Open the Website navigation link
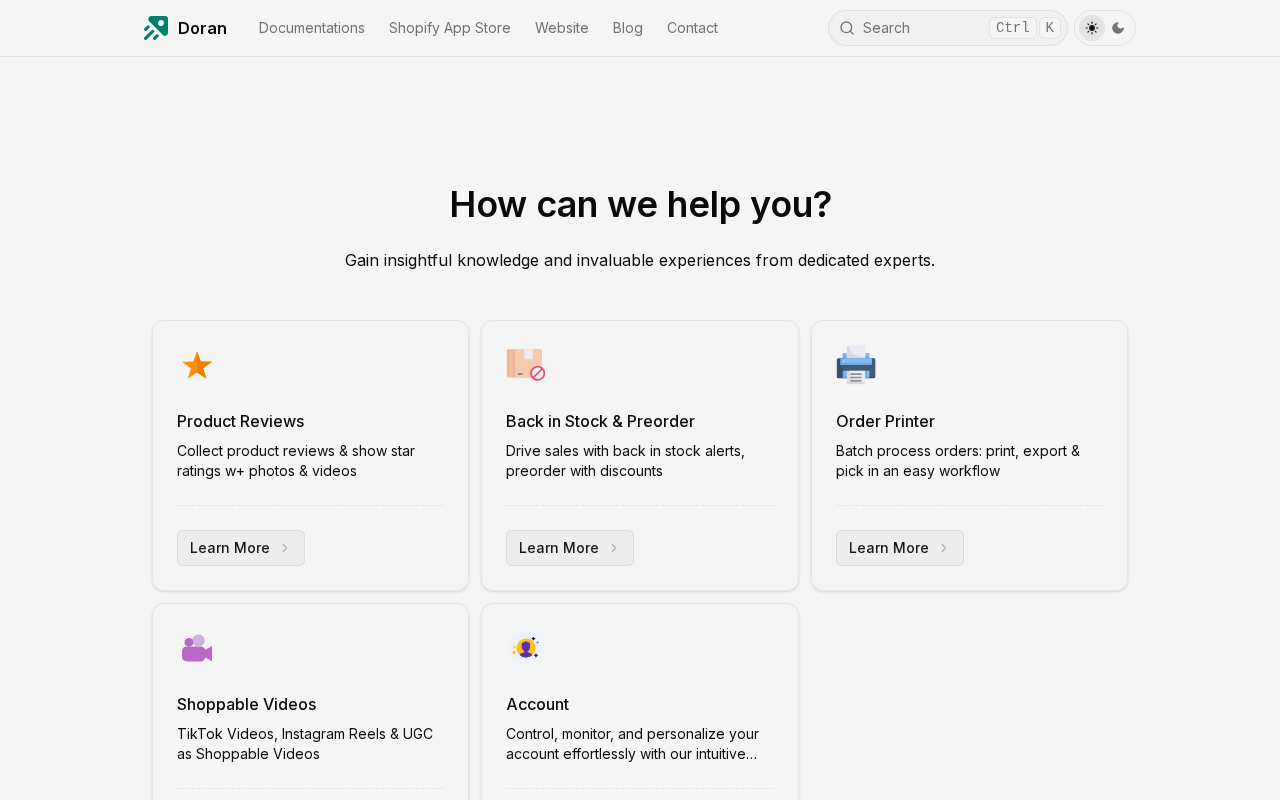 coord(562,28)
